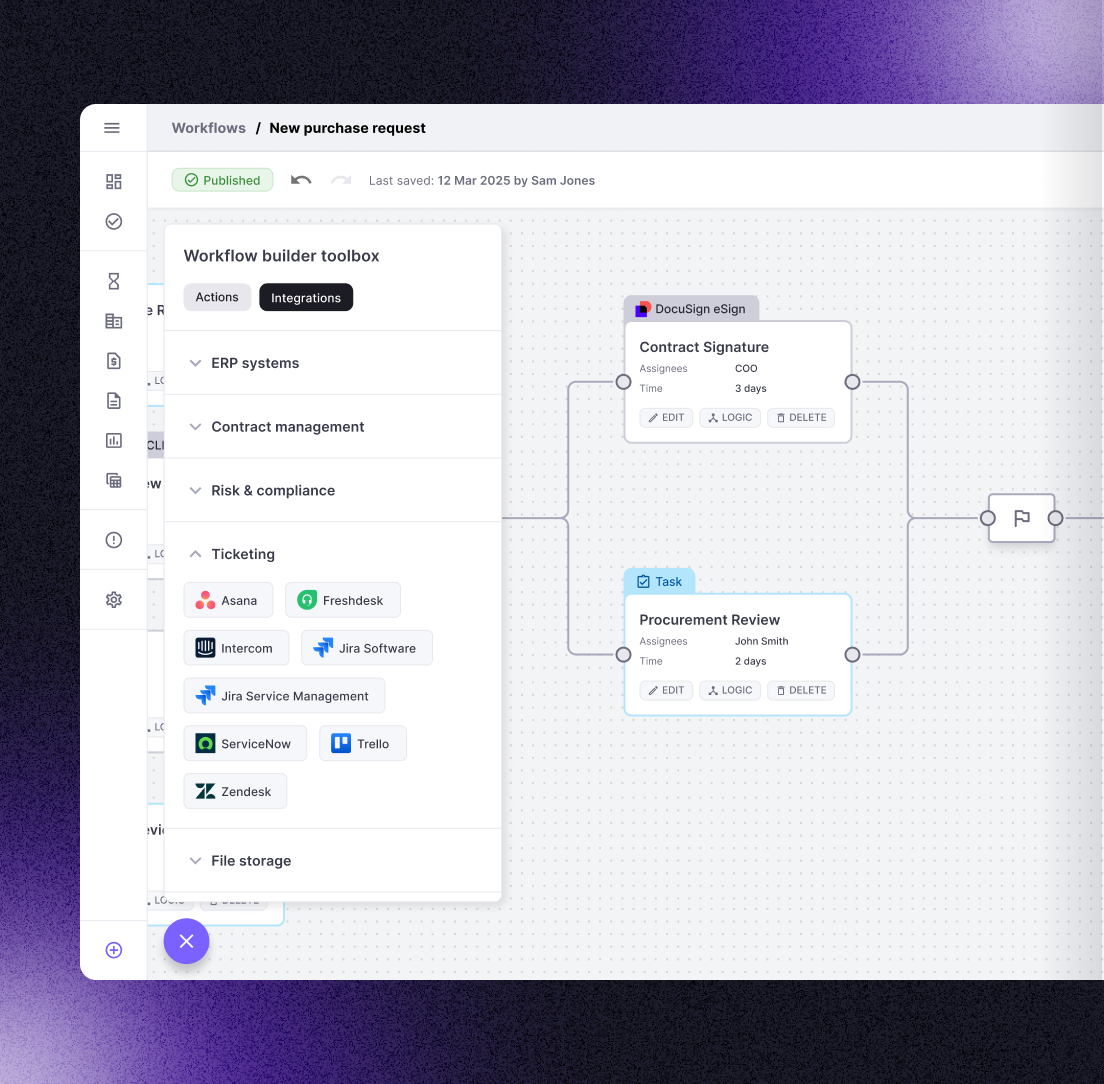Click the Contract Signature title

coord(703,347)
